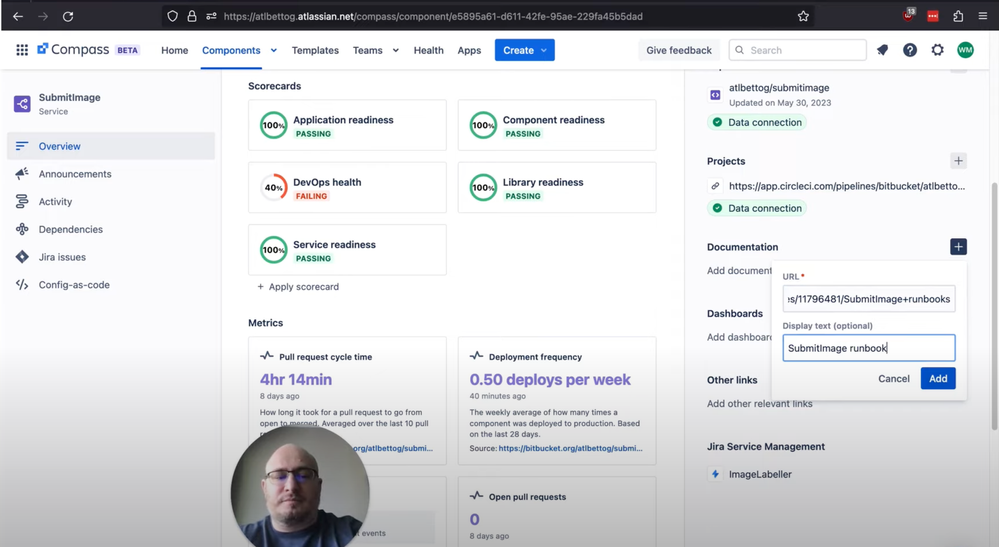Open the Deployment frequency bitbucket source link

click(x=570, y=448)
